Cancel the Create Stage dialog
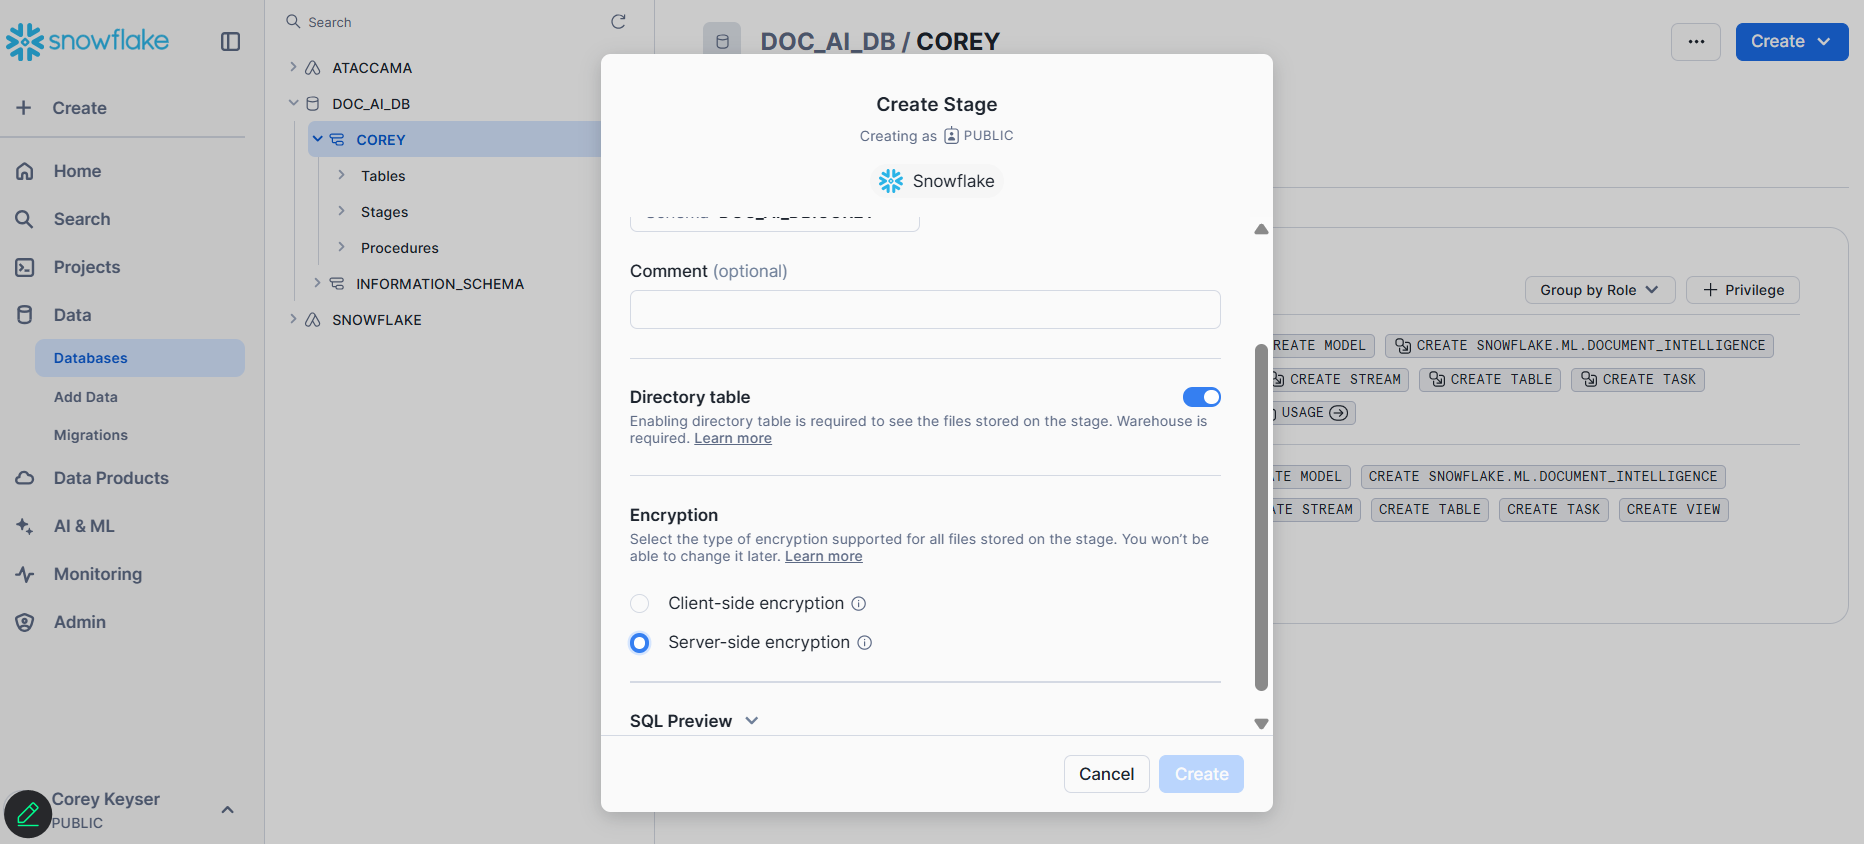1864x844 pixels. click(x=1106, y=774)
